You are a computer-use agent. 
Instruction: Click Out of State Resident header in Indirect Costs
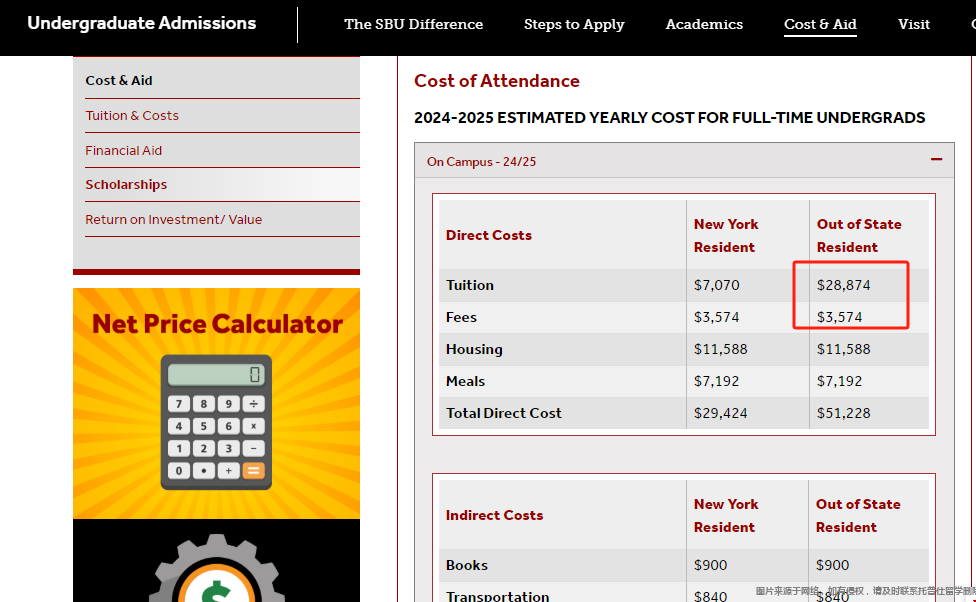tap(858, 515)
